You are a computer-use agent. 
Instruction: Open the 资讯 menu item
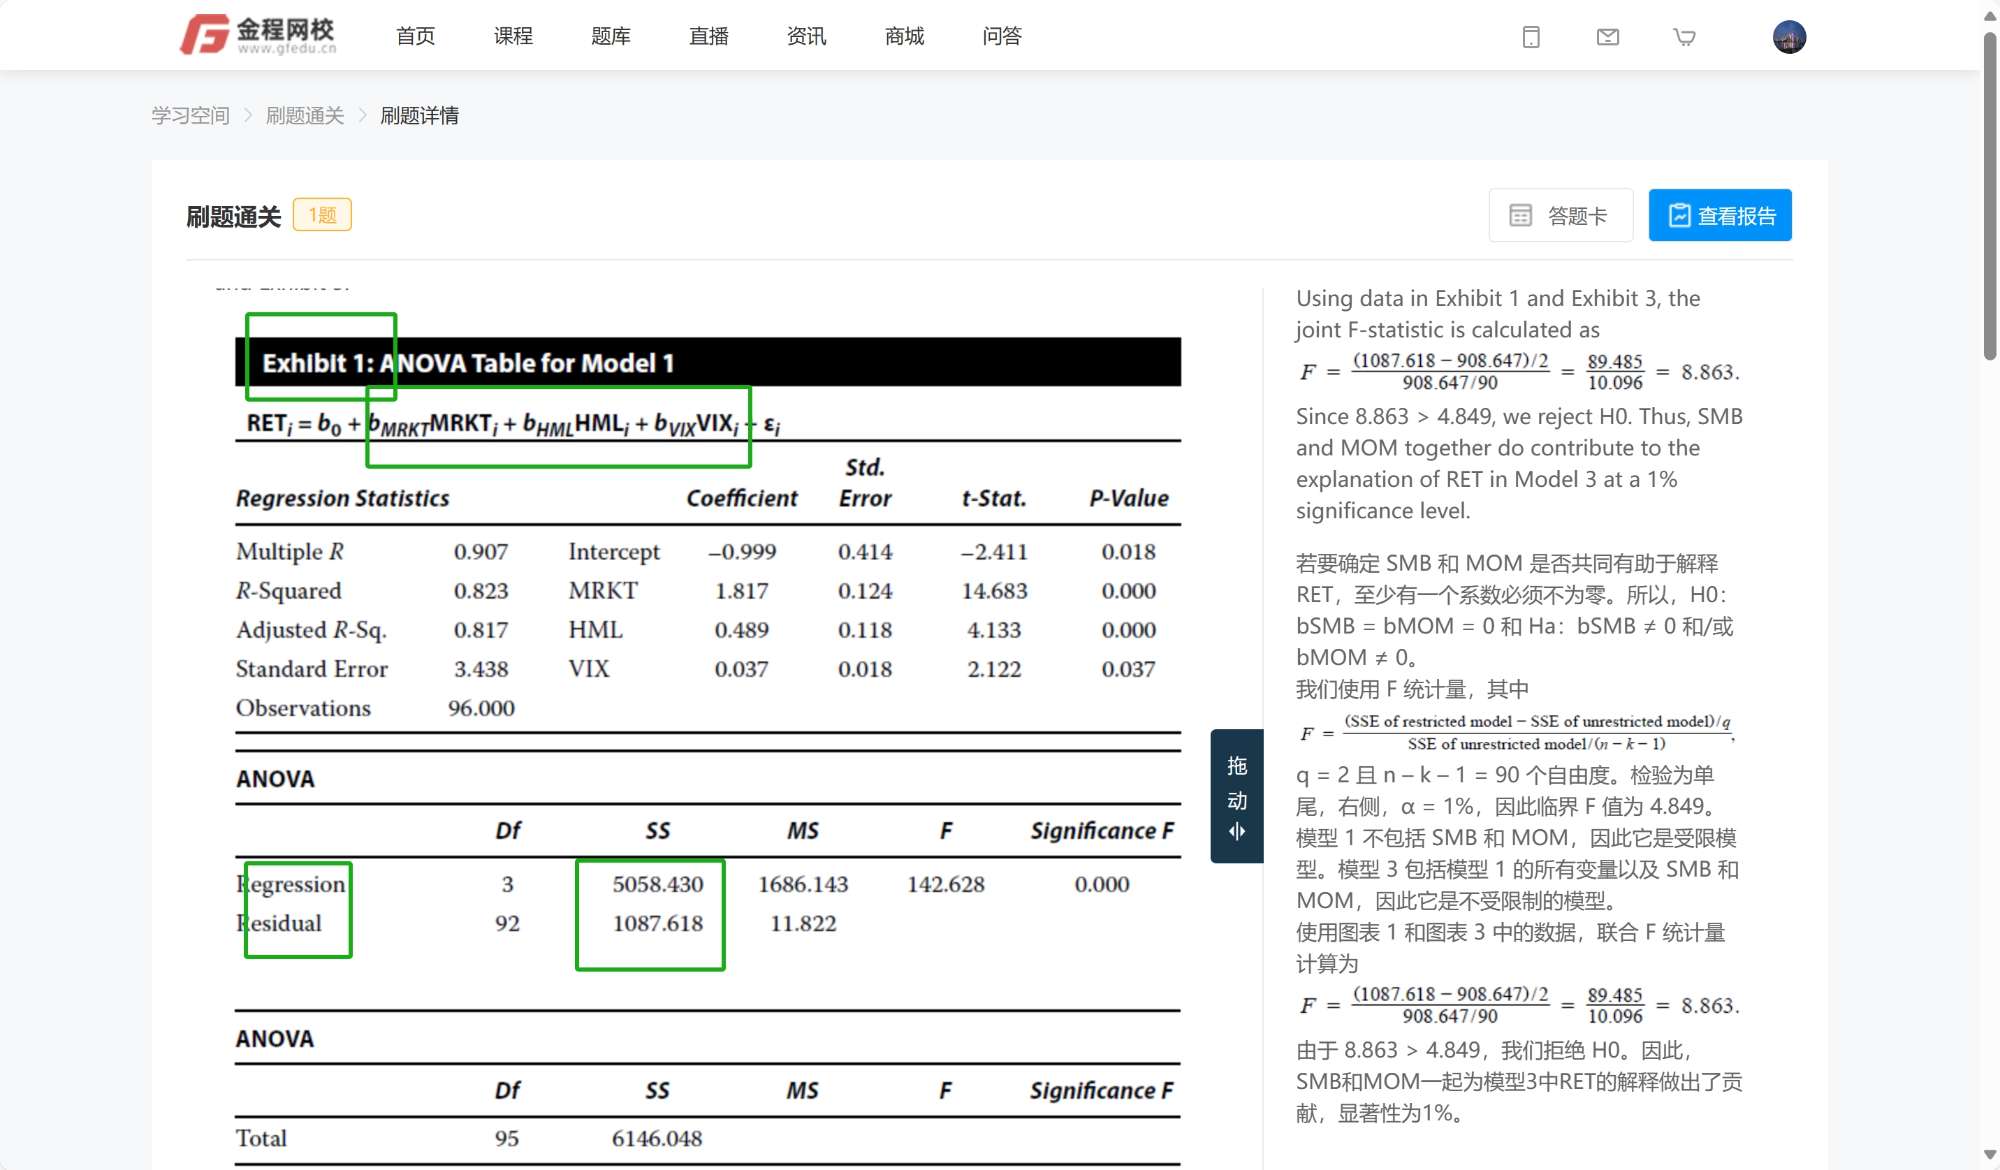pyautogui.click(x=806, y=36)
